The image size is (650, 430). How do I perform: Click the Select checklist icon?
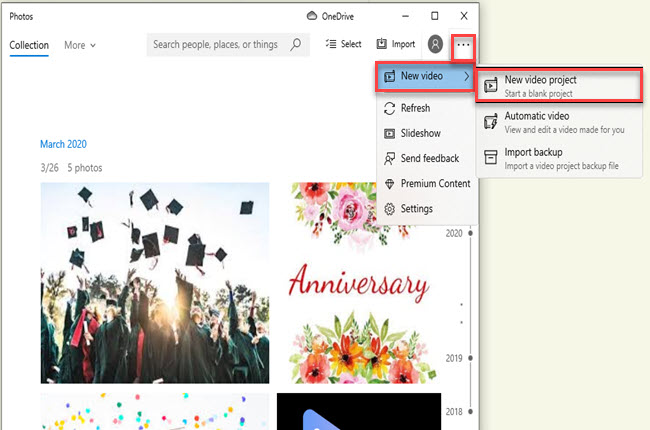331,45
